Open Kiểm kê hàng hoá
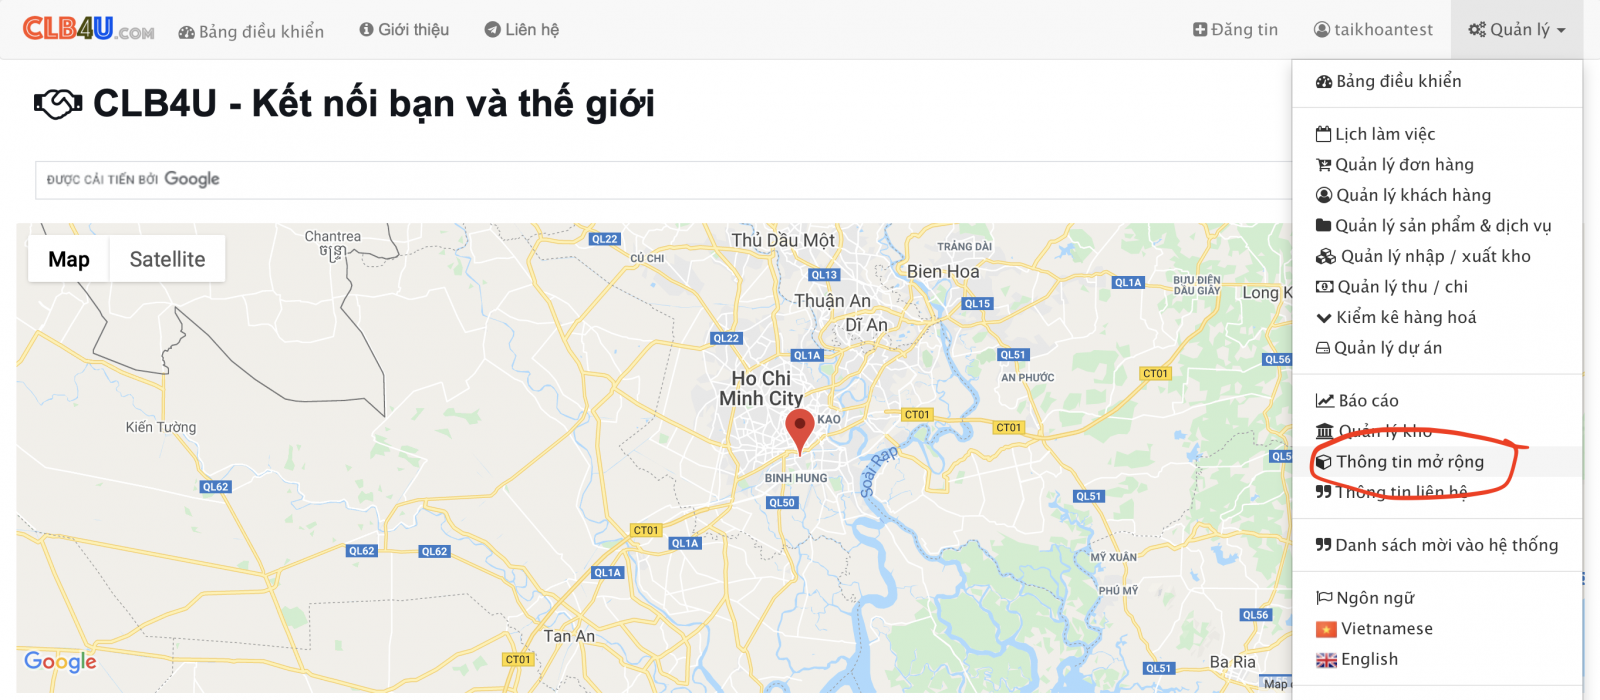Viewport: 1600px width, 700px height. [1396, 317]
